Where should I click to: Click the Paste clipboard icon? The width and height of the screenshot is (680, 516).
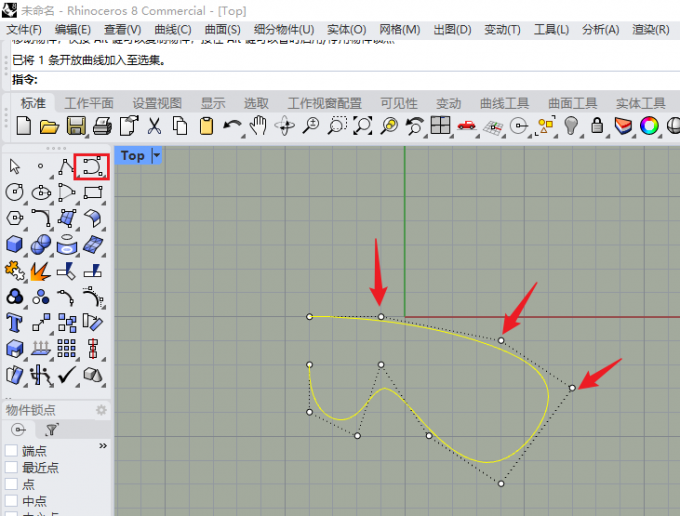tap(206, 126)
